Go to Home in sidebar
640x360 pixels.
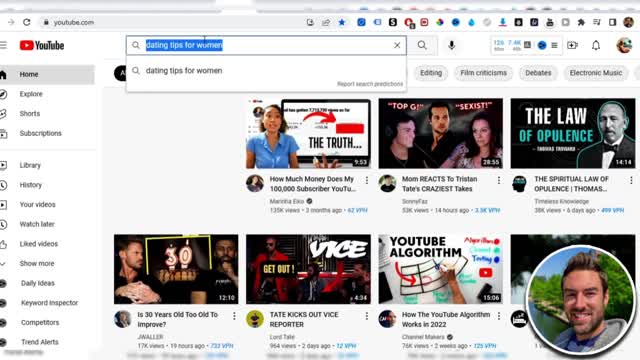click(47, 74)
